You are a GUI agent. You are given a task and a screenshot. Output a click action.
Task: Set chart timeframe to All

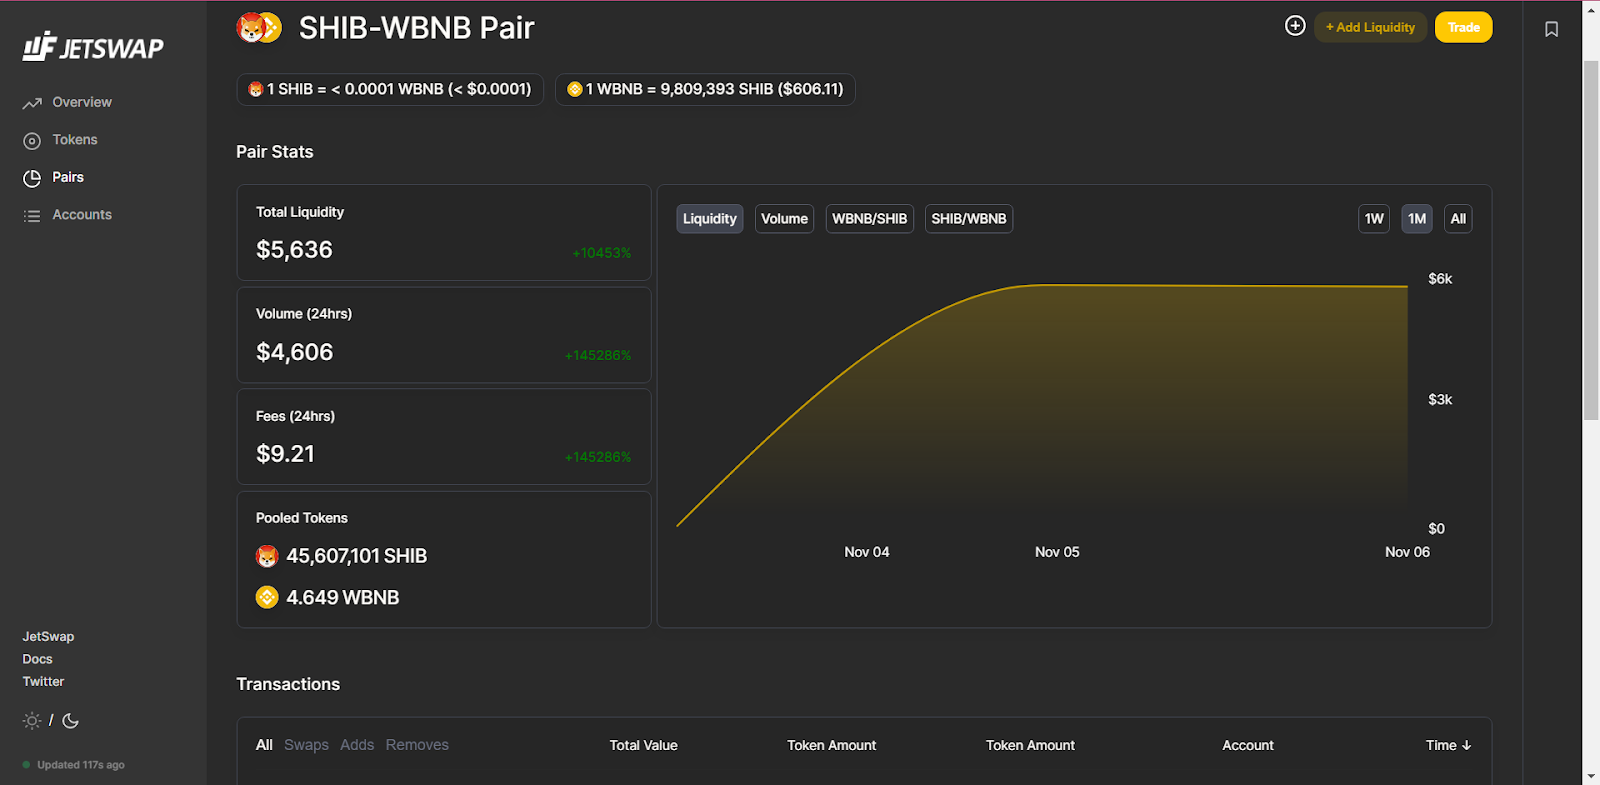[x=1458, y=219]
